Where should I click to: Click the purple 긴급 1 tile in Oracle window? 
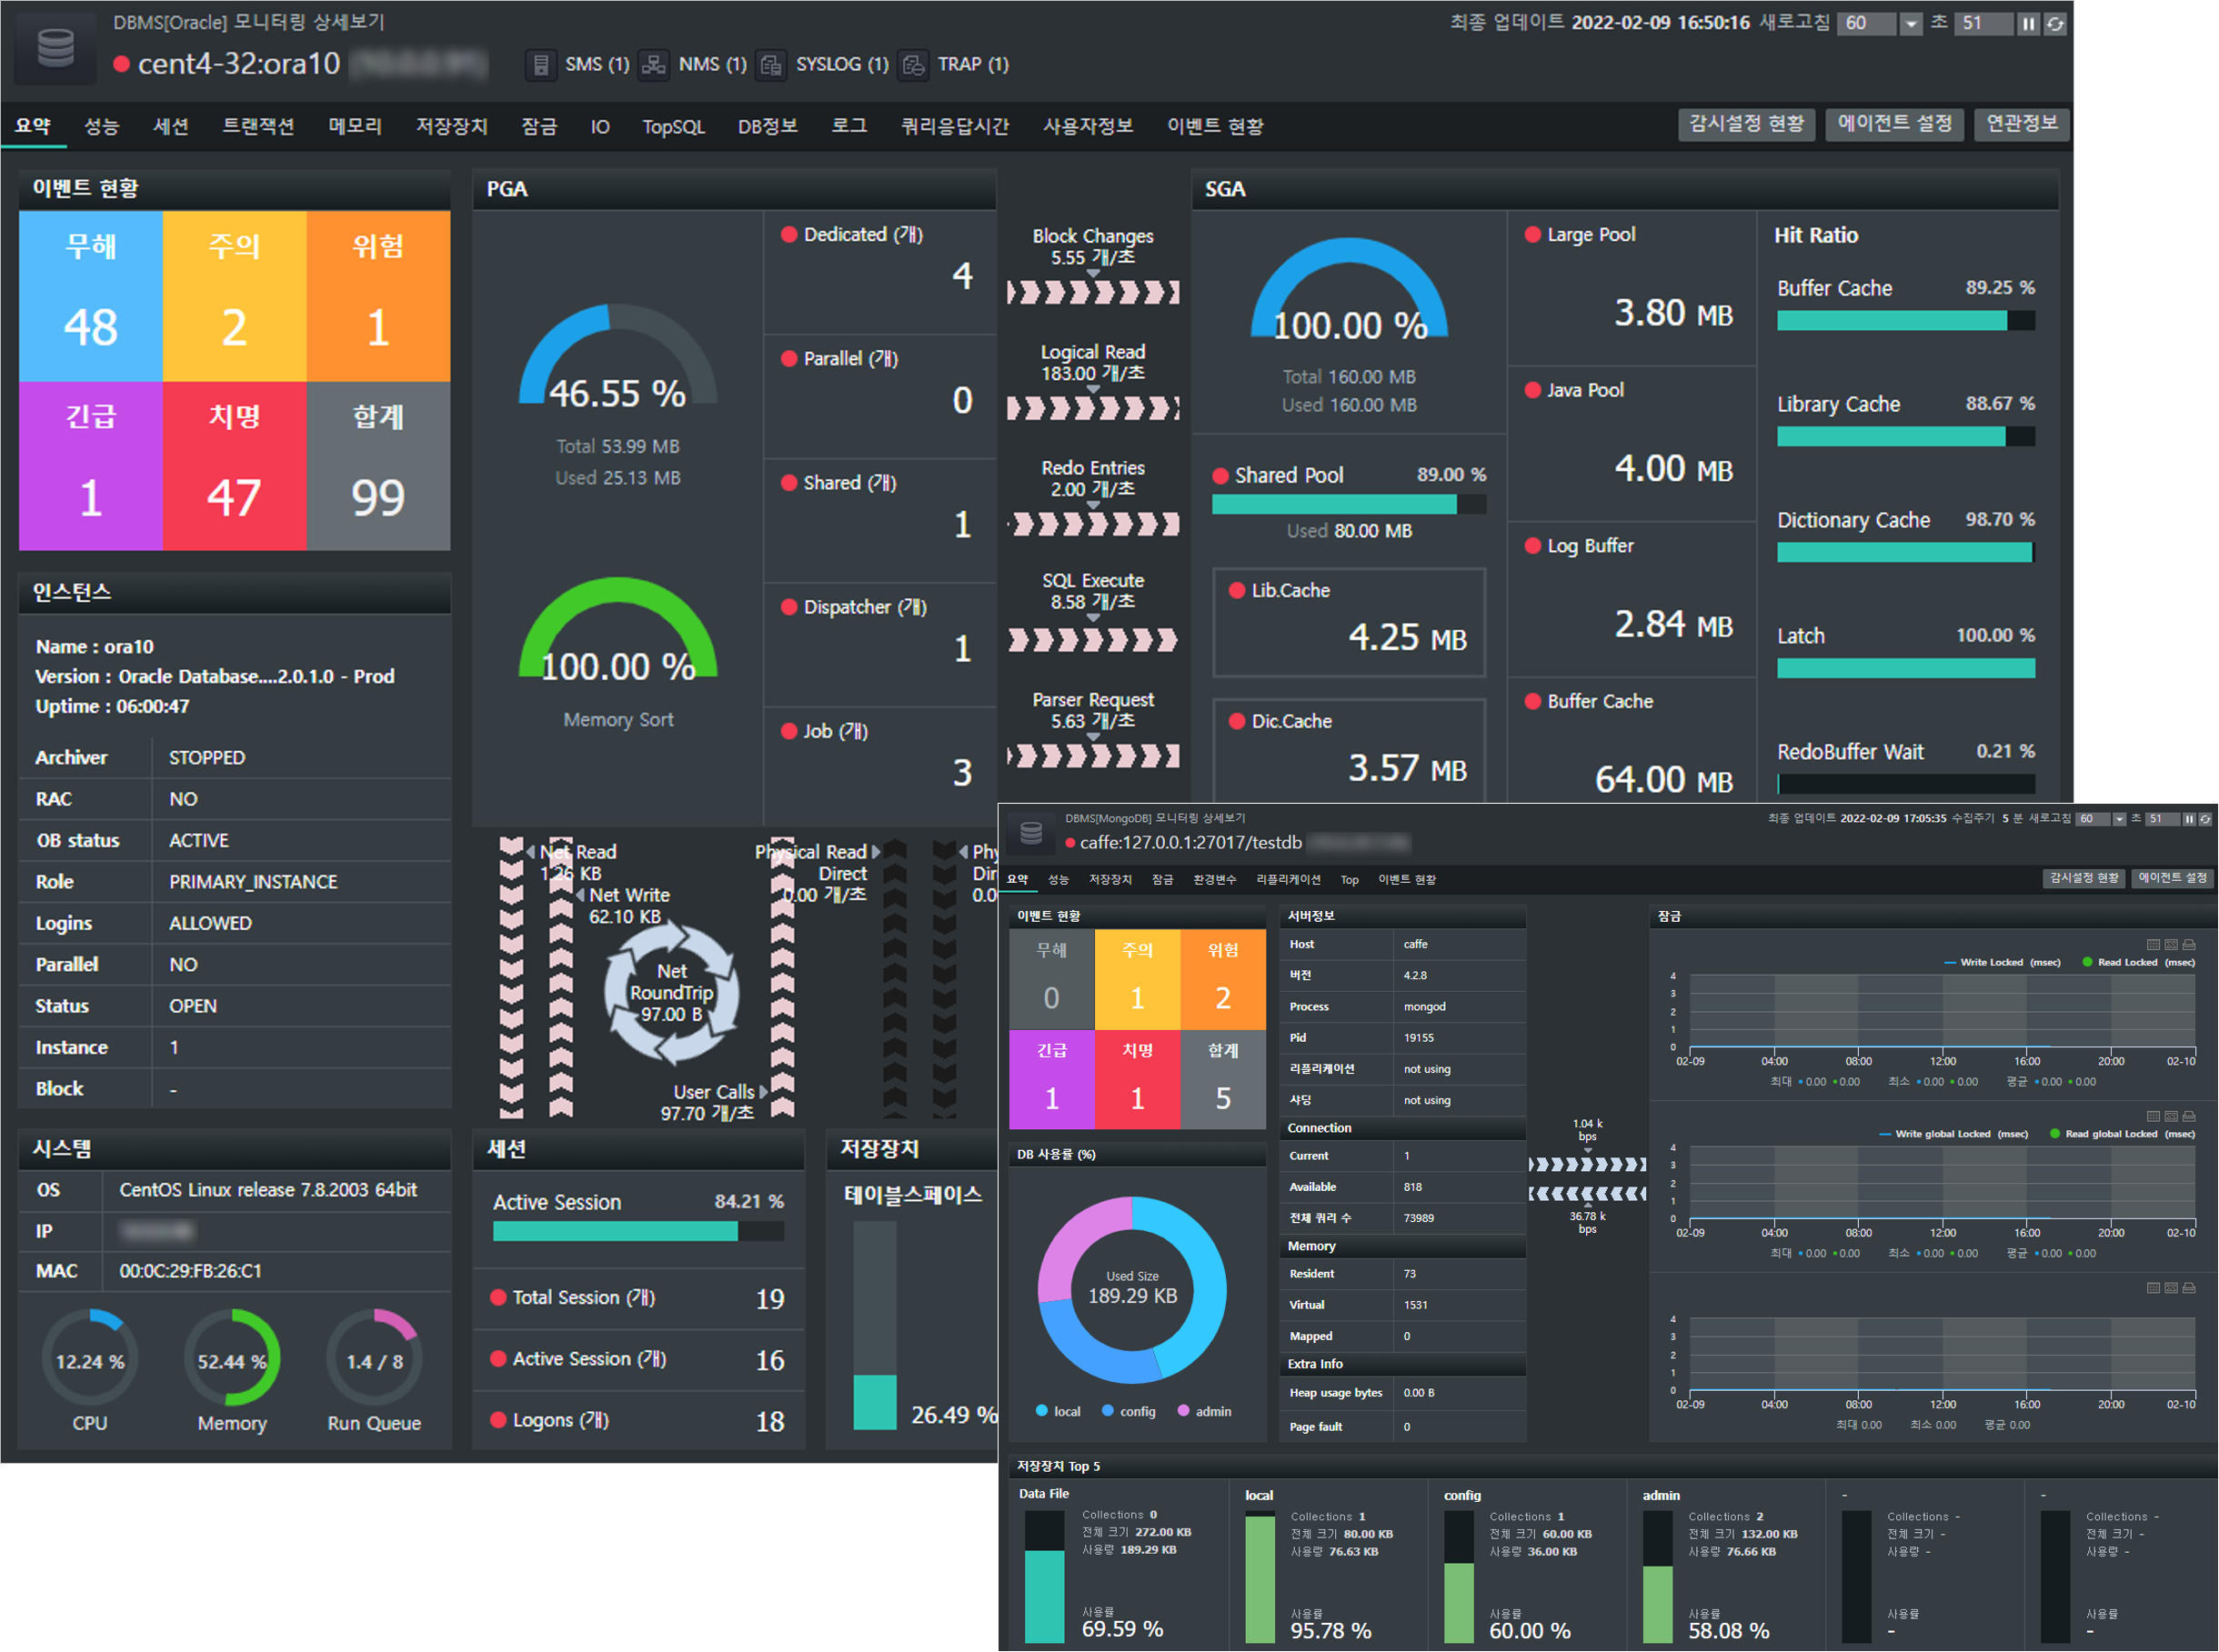[x=91, y=466]
